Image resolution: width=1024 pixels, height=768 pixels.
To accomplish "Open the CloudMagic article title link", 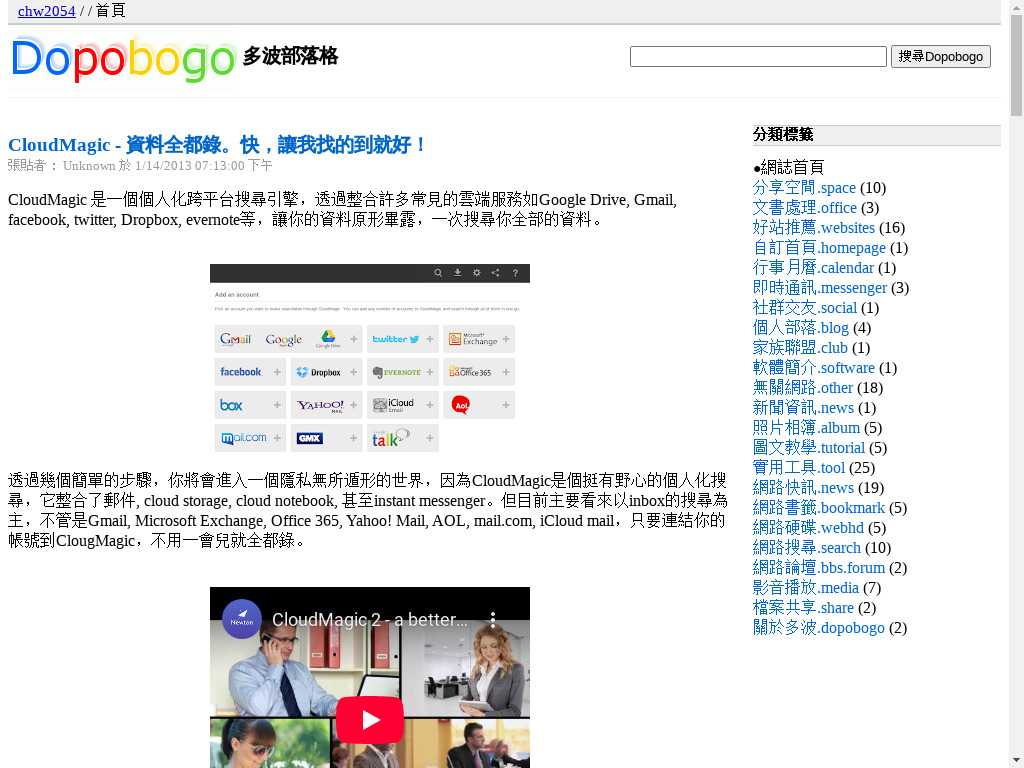I will point(217,144).
